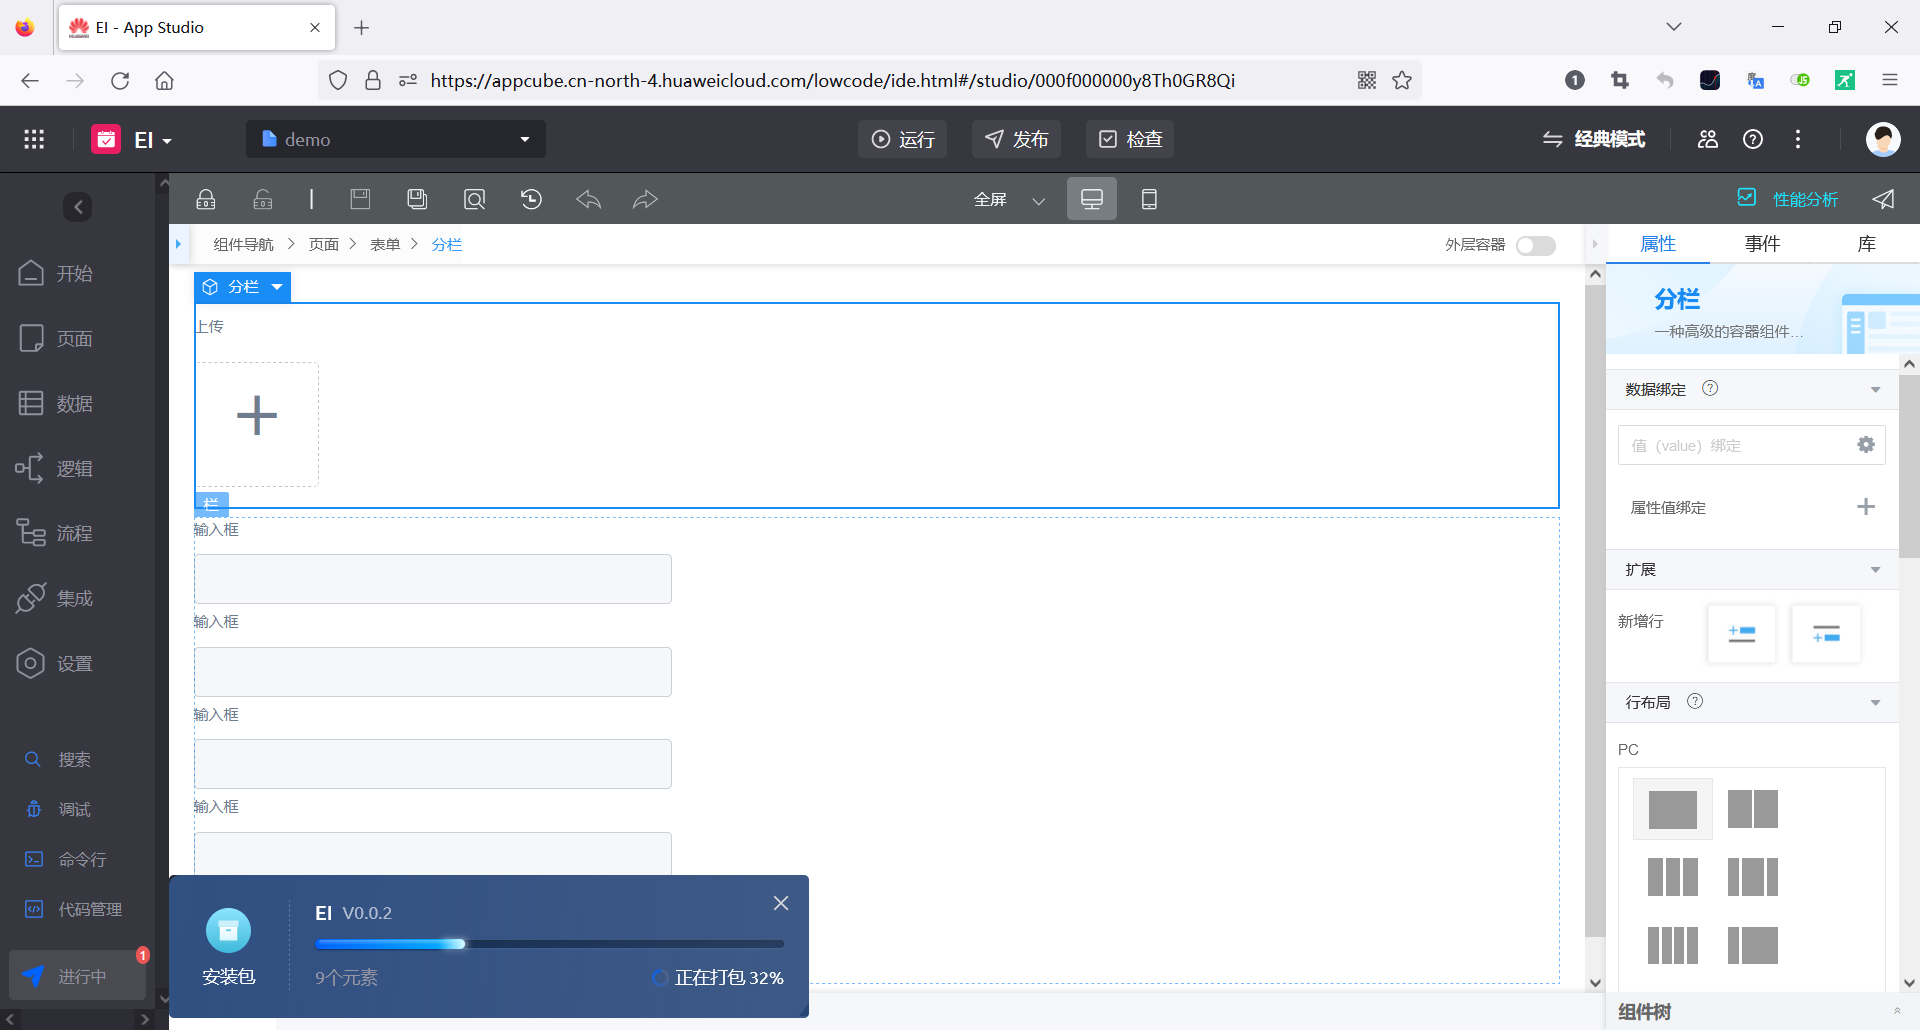The width and height of the screenshot is (1920, 1030).
Task: Switch to mobile preview mode
Action: tap(1149, 199)
